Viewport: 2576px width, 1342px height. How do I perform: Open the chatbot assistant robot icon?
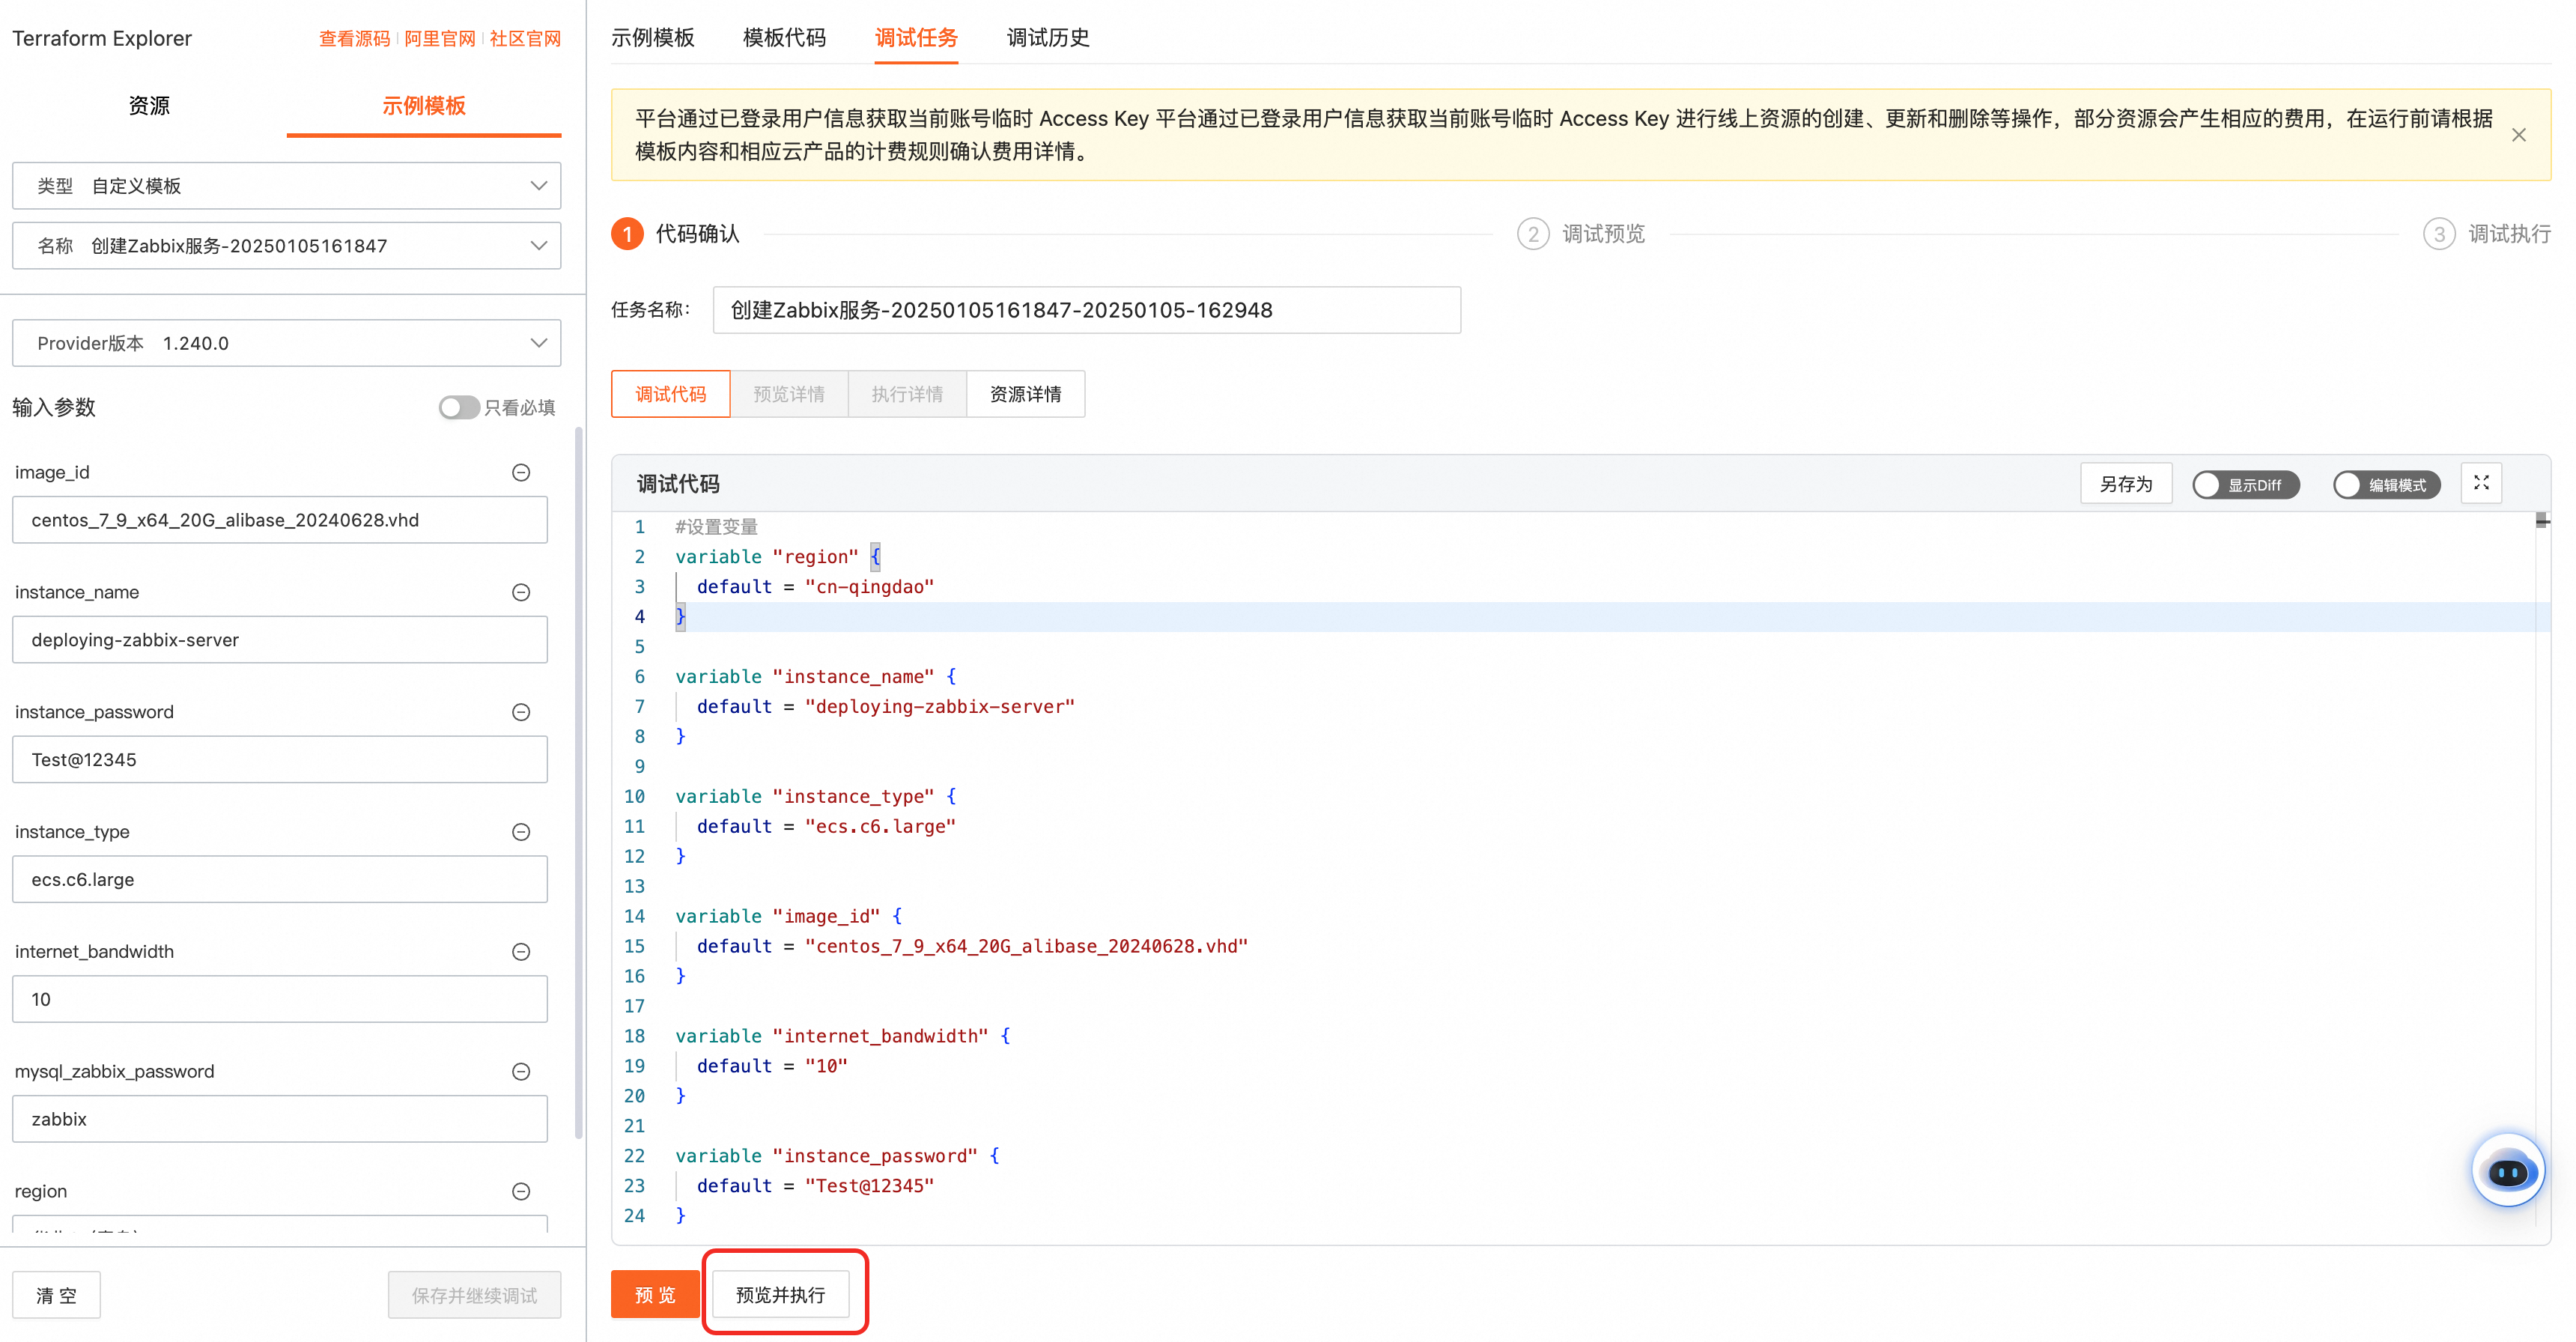tap(2508, 1171)
